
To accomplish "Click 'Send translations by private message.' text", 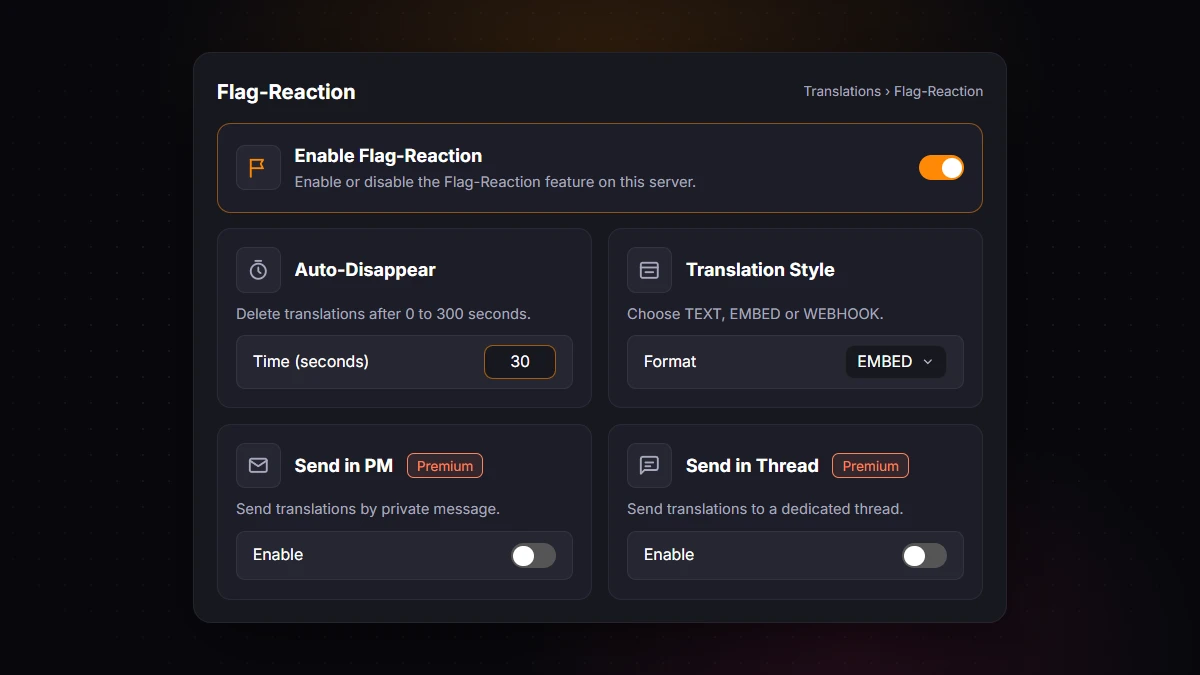I will [368, 509].
